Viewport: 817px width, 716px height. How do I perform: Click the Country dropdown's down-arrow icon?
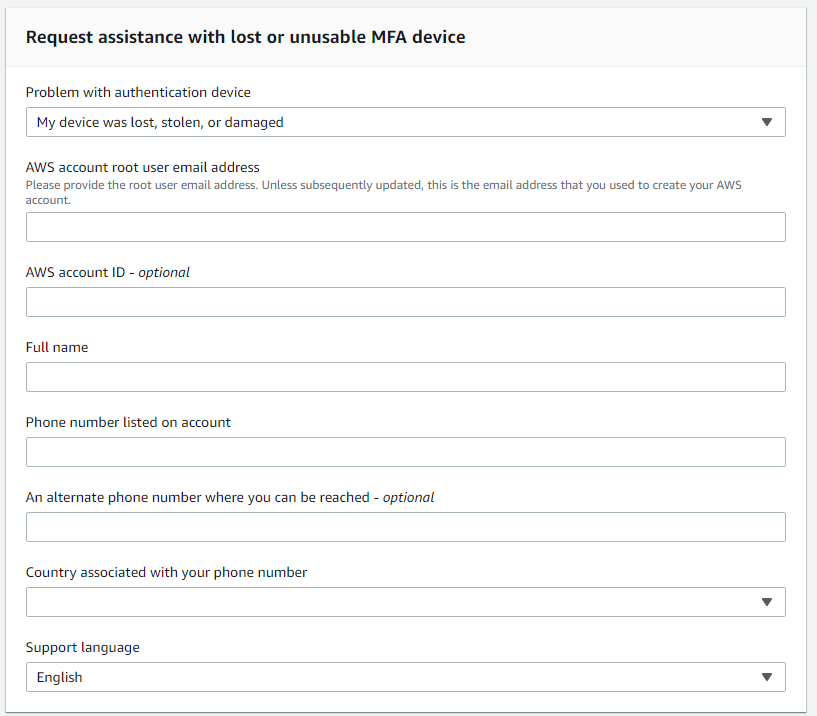coord(767,602)
